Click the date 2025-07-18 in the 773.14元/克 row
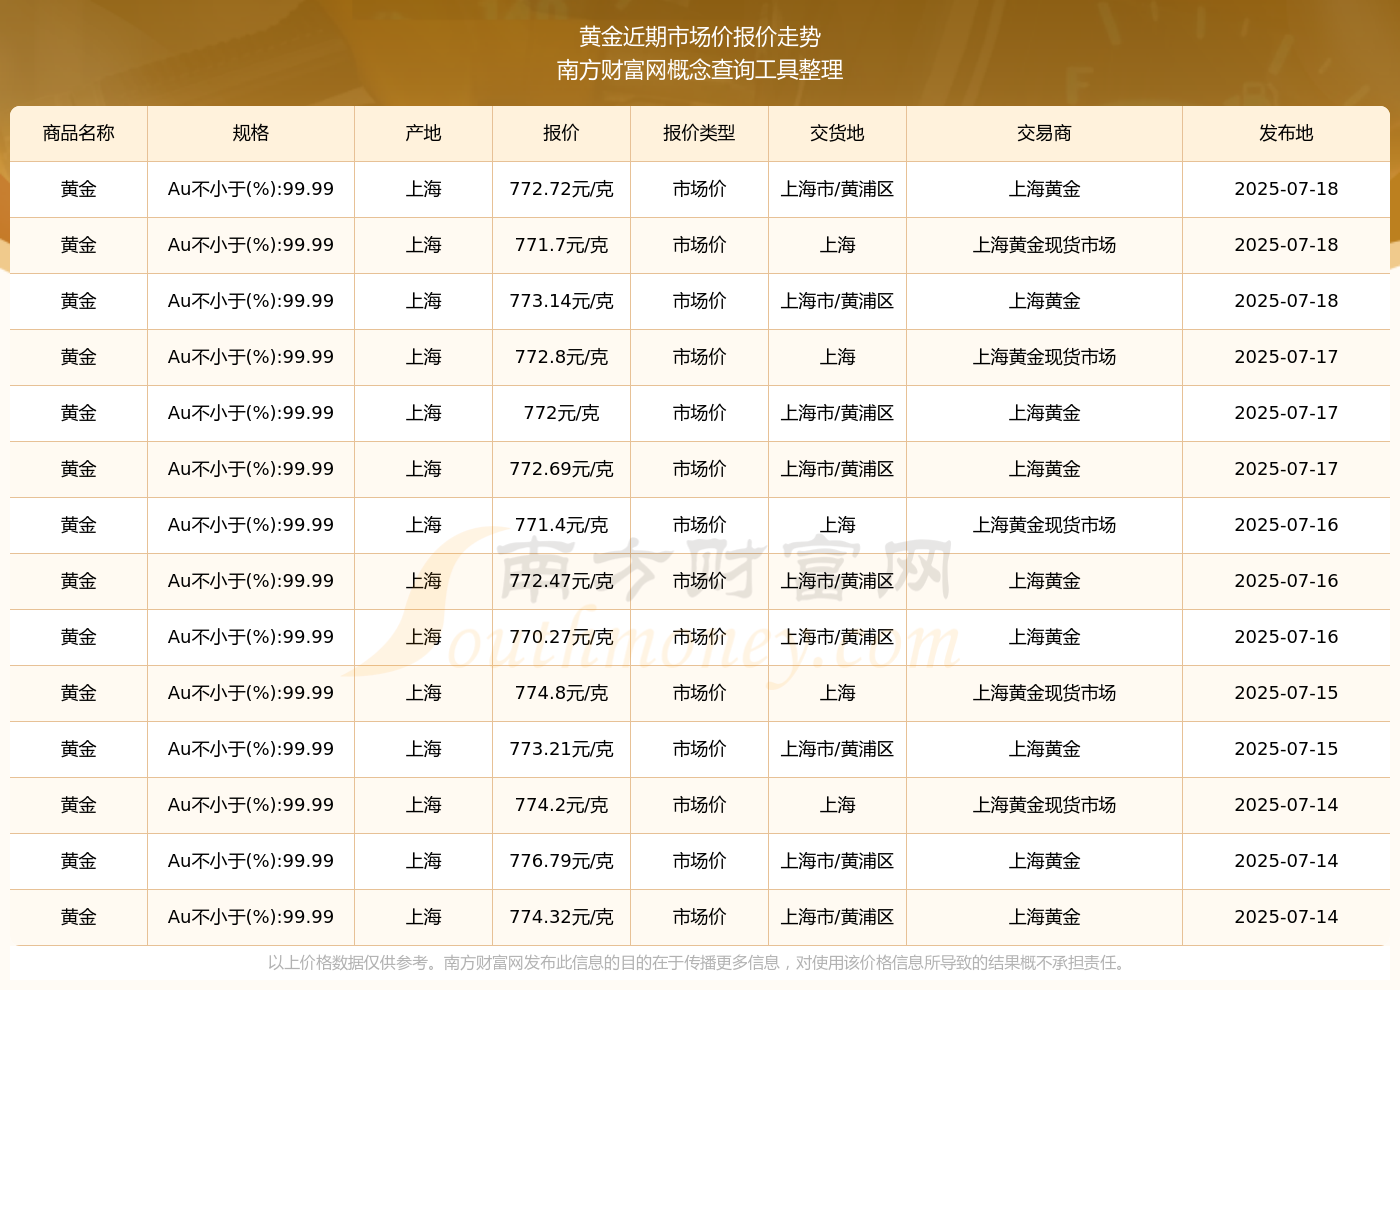Screen dimensions: 1400x1205 pos(1287,301)
